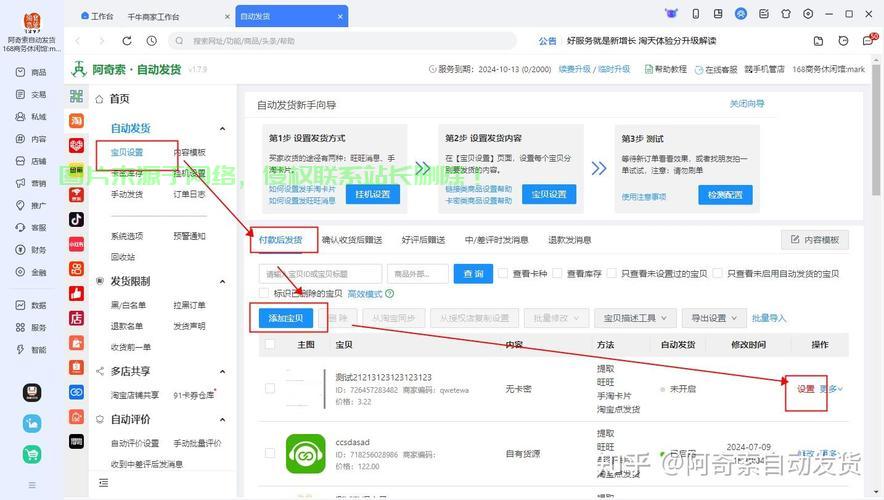Collapse the 多店共享 menu section
Screen dimensions: 884x500
(222, 371)
